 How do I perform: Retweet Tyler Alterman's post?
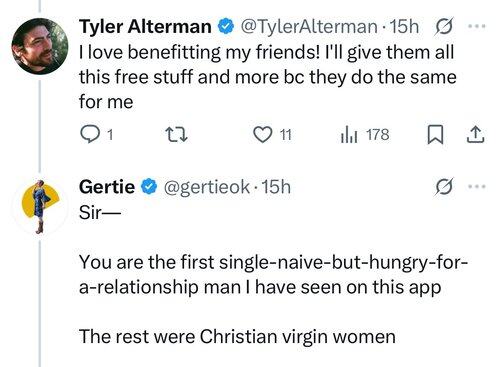point(177,135)
